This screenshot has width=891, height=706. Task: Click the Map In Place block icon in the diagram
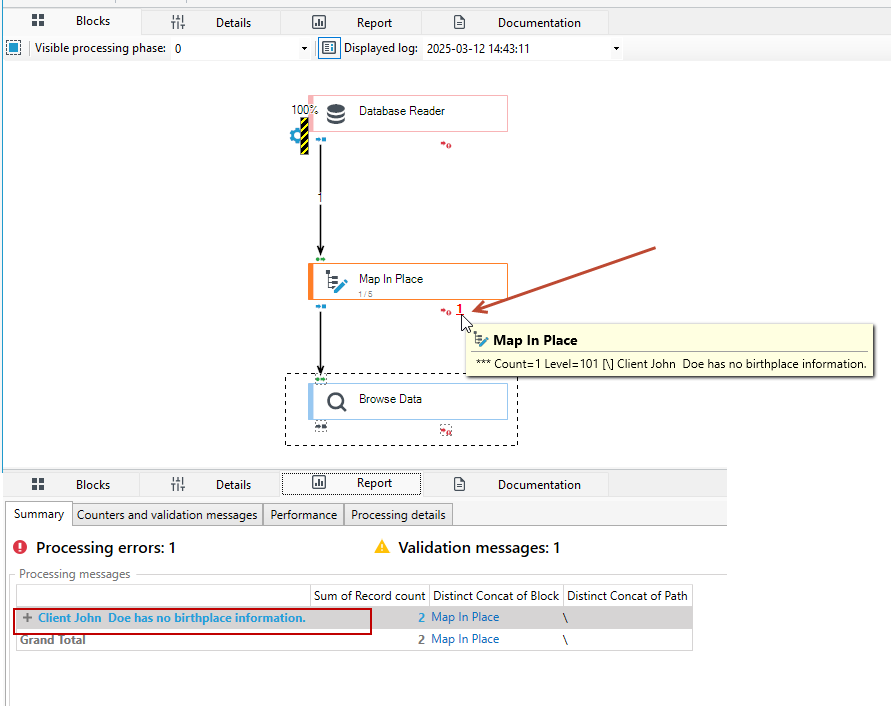[x=336, y=281]
